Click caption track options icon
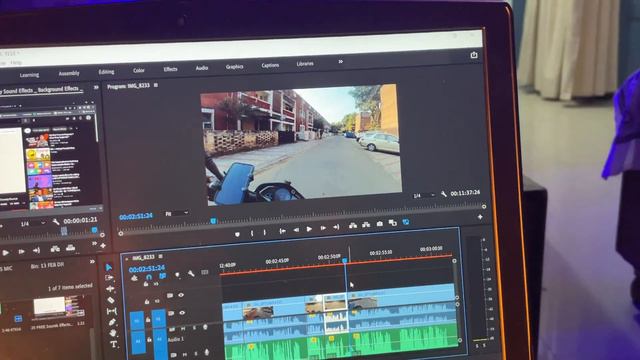The height and width of the screenshot is (360, 640). (205, 273)
